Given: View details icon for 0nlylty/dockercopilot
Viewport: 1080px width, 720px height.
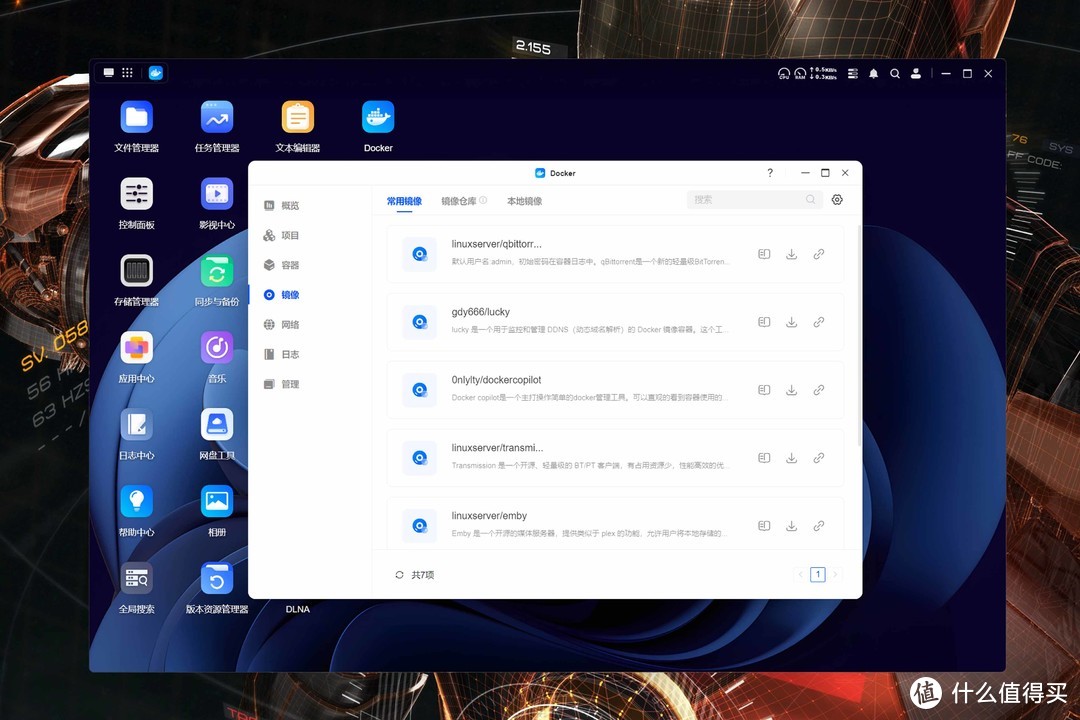Looking at the screenshot, I should tap(764, 390).
